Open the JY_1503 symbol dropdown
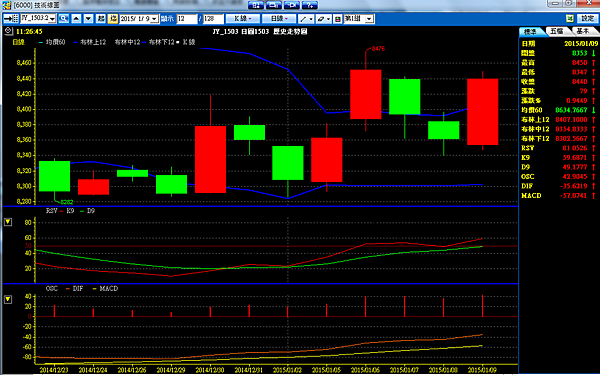The image size is (600, 375). coord(52,19)
